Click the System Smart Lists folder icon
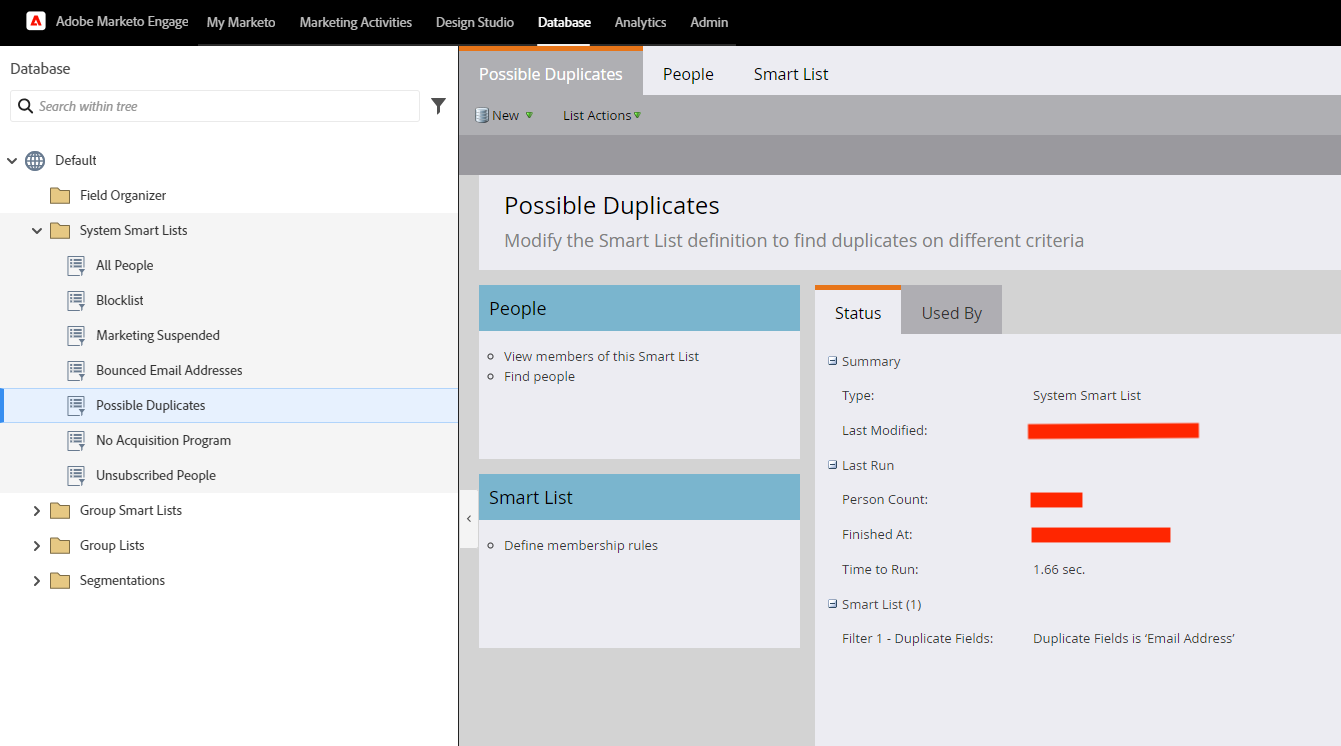The image size is (1341, 746). [x=60, y=230]
